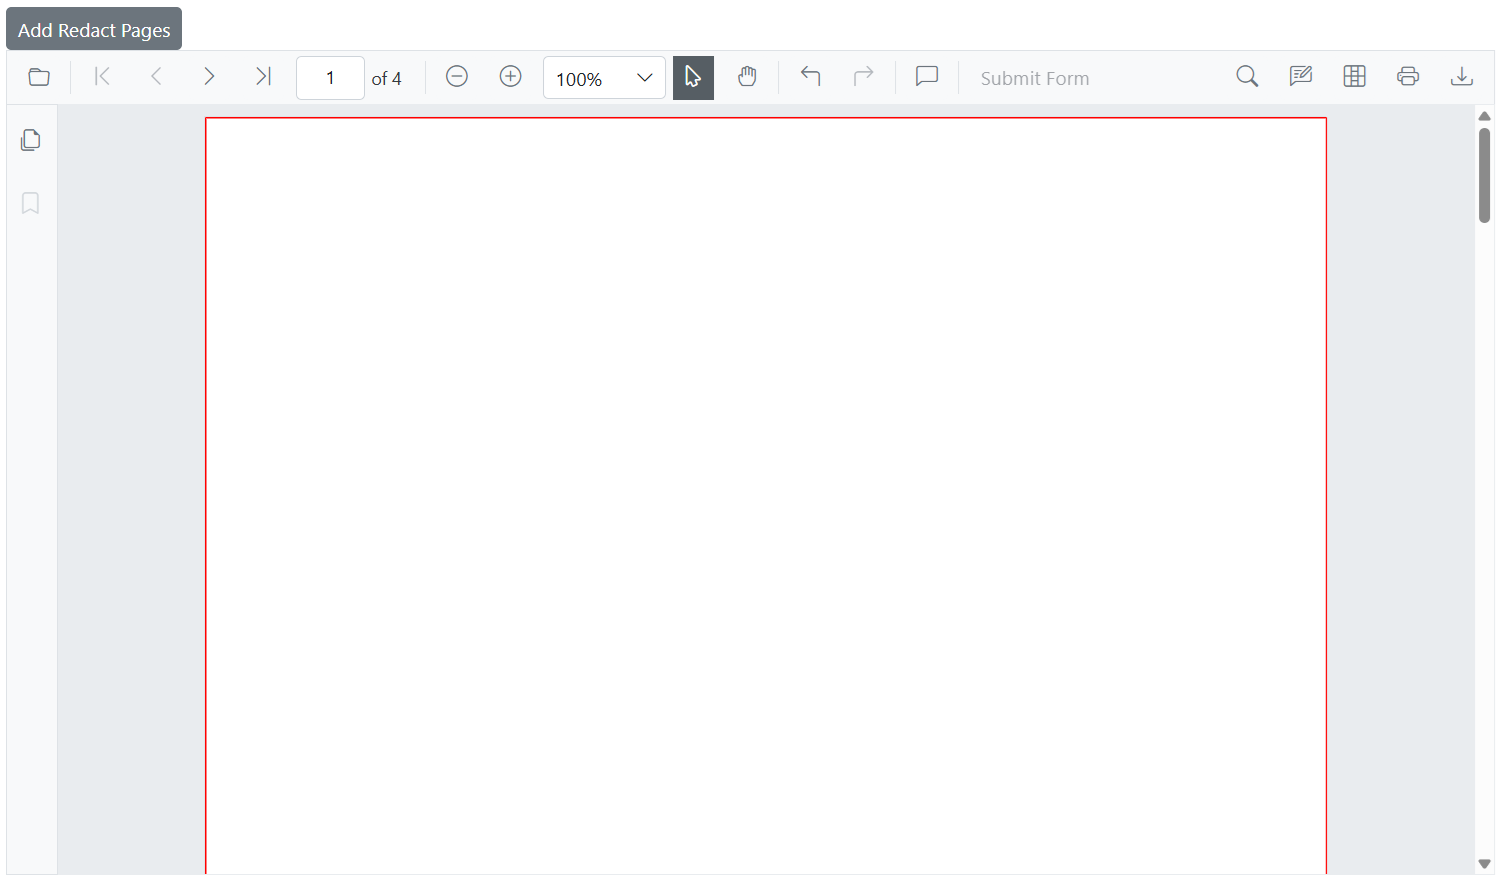Print the current document

[1408, 76]
